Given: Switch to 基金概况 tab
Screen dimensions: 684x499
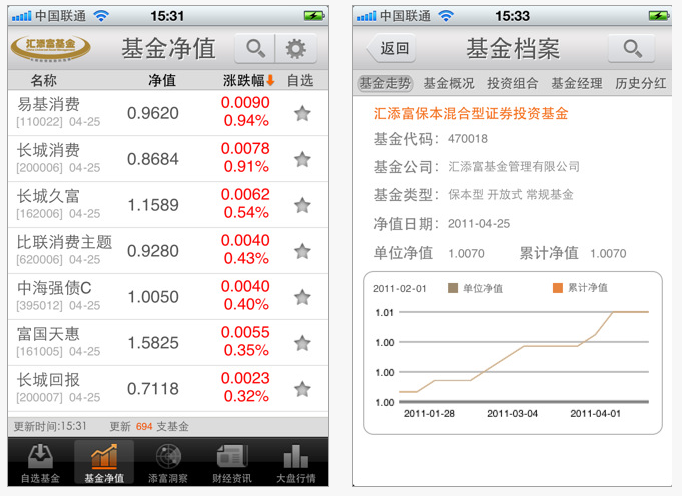Looking at the screenshot, I should click(x=449, y=83).
